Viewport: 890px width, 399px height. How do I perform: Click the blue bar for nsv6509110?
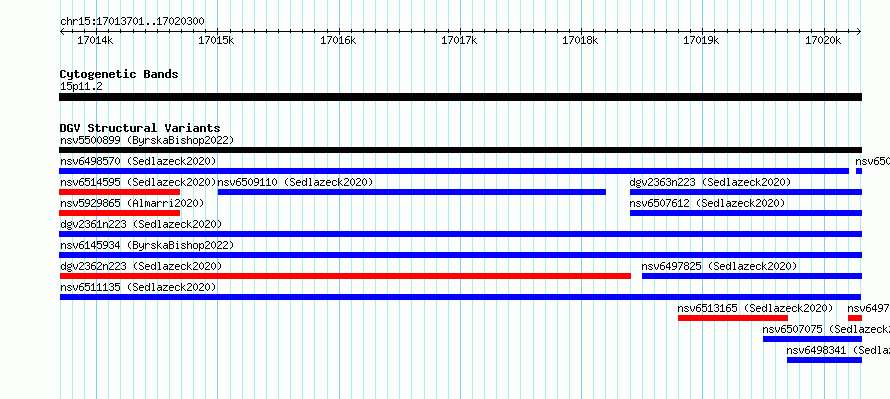[412, 192]
